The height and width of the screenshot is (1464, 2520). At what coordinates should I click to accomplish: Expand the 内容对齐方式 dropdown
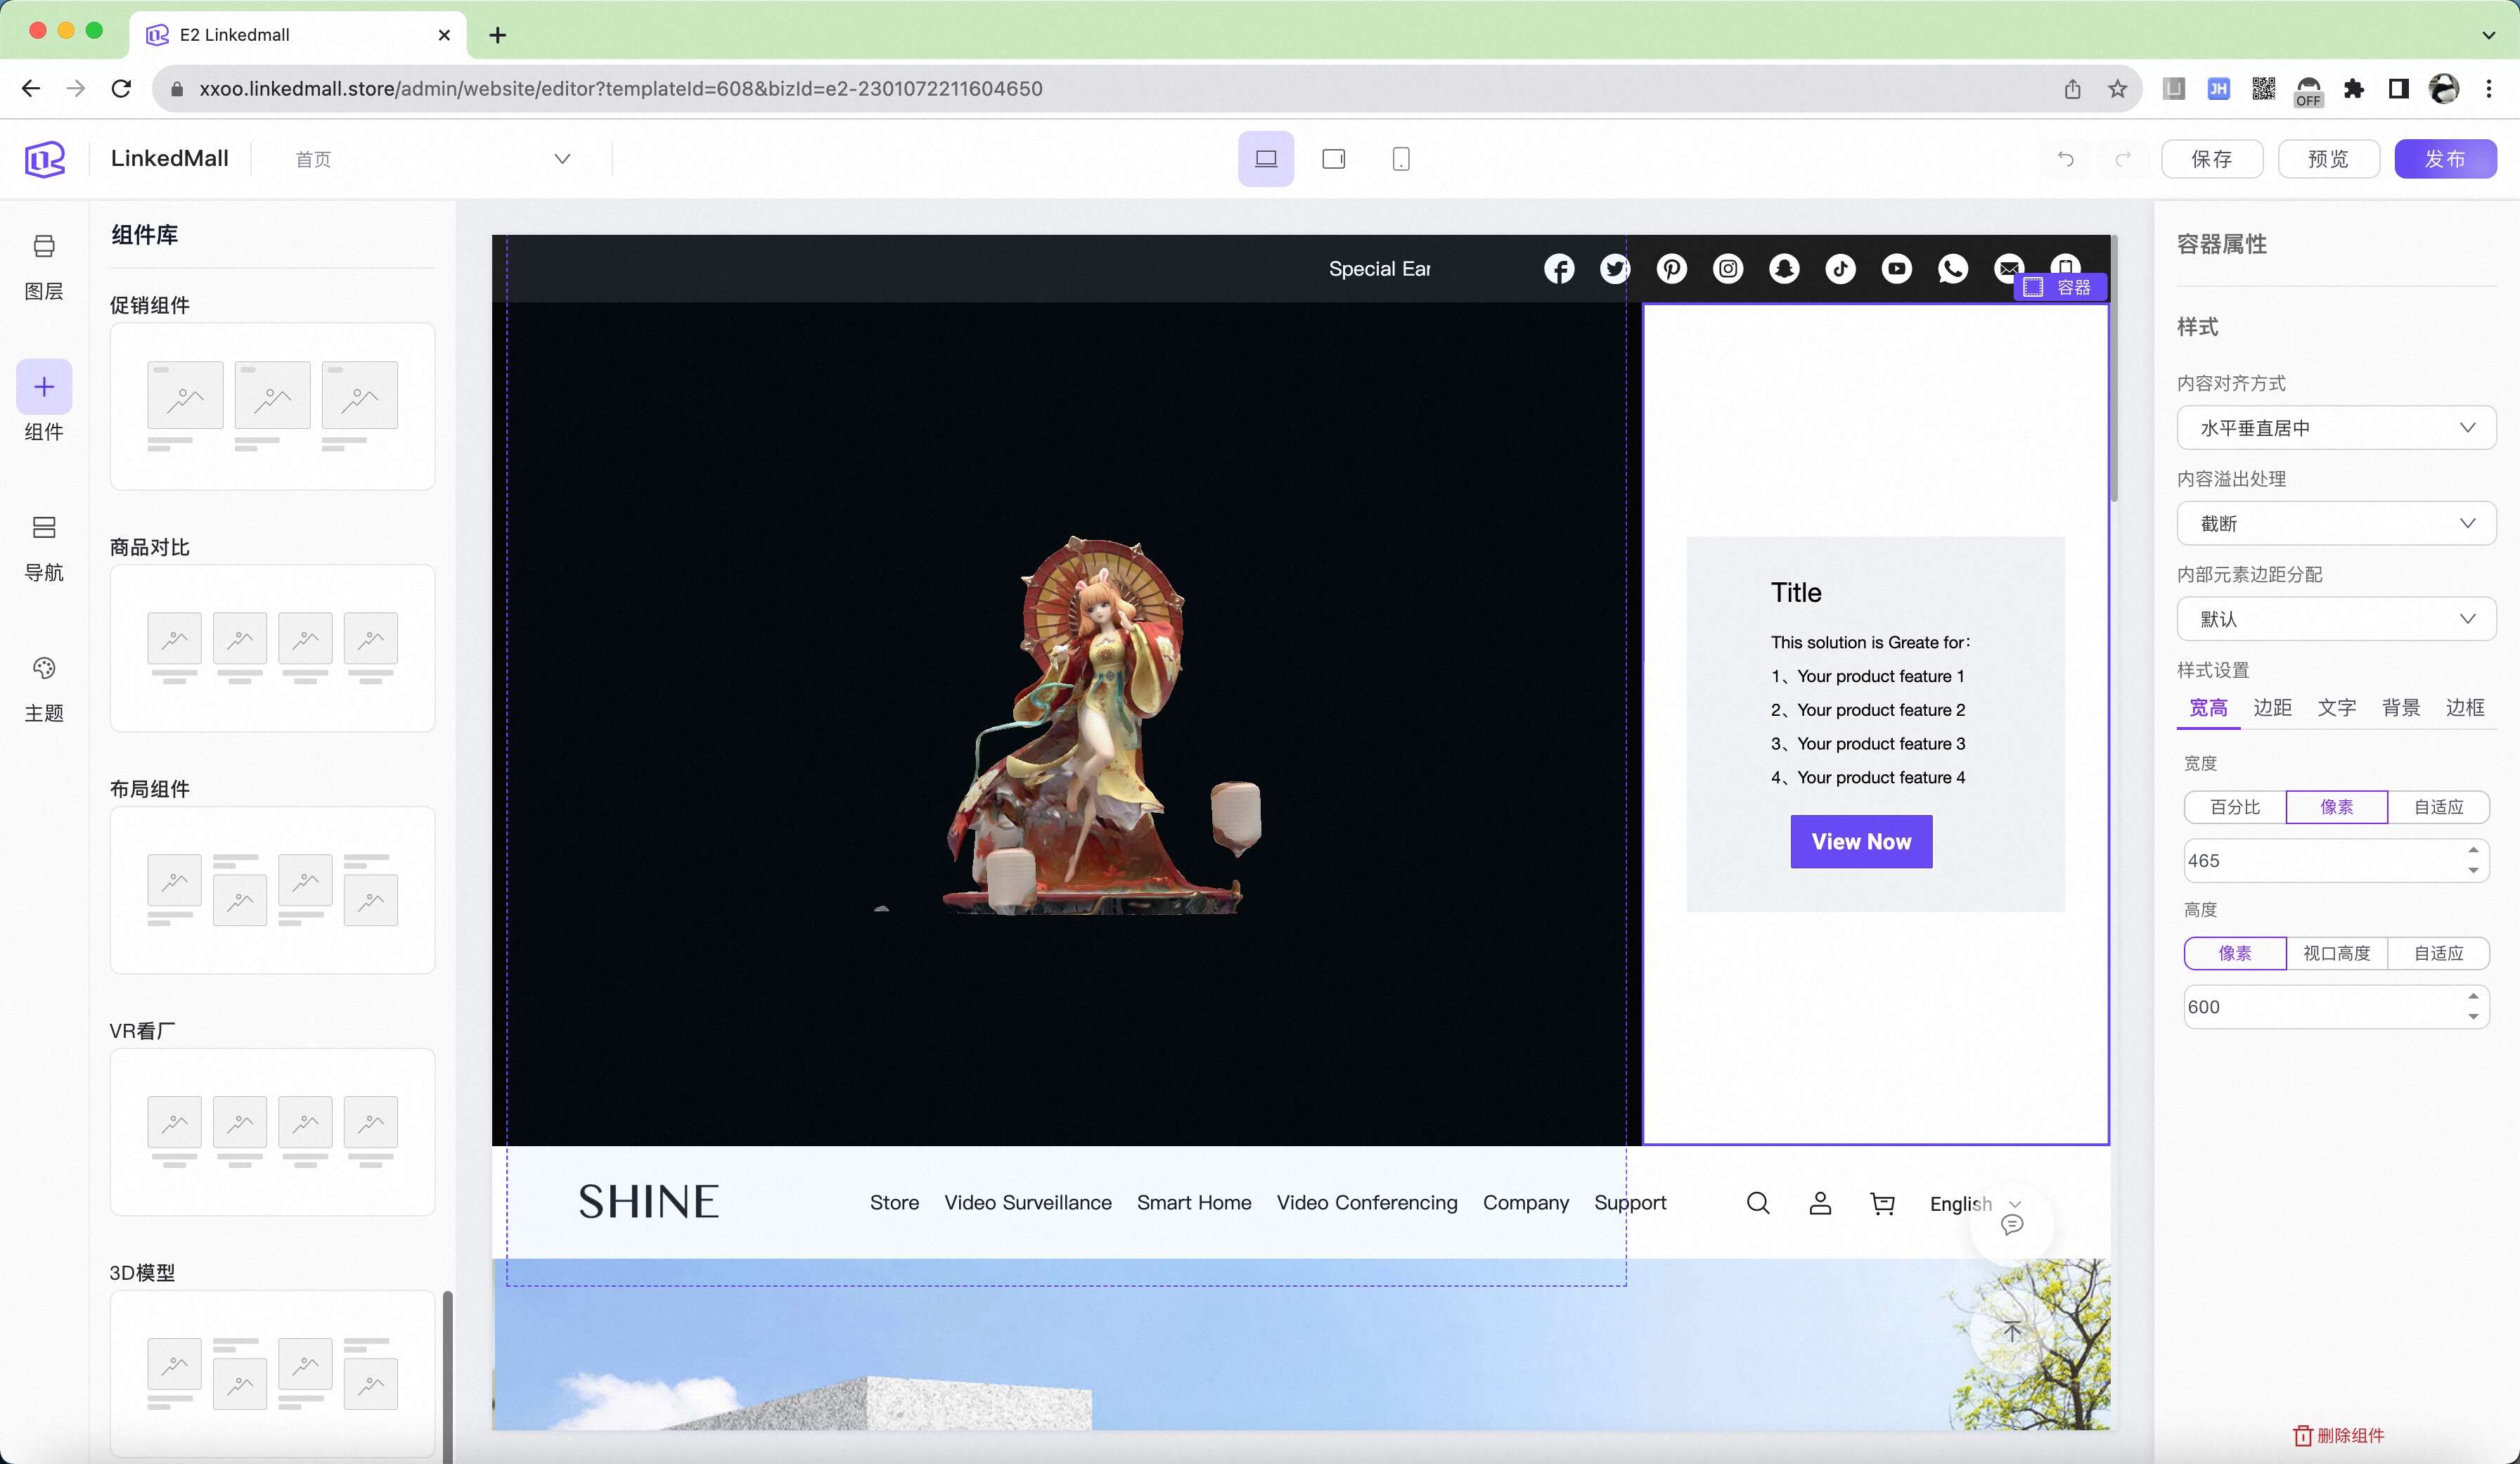pyautogui.click(x=2336, y=428)
